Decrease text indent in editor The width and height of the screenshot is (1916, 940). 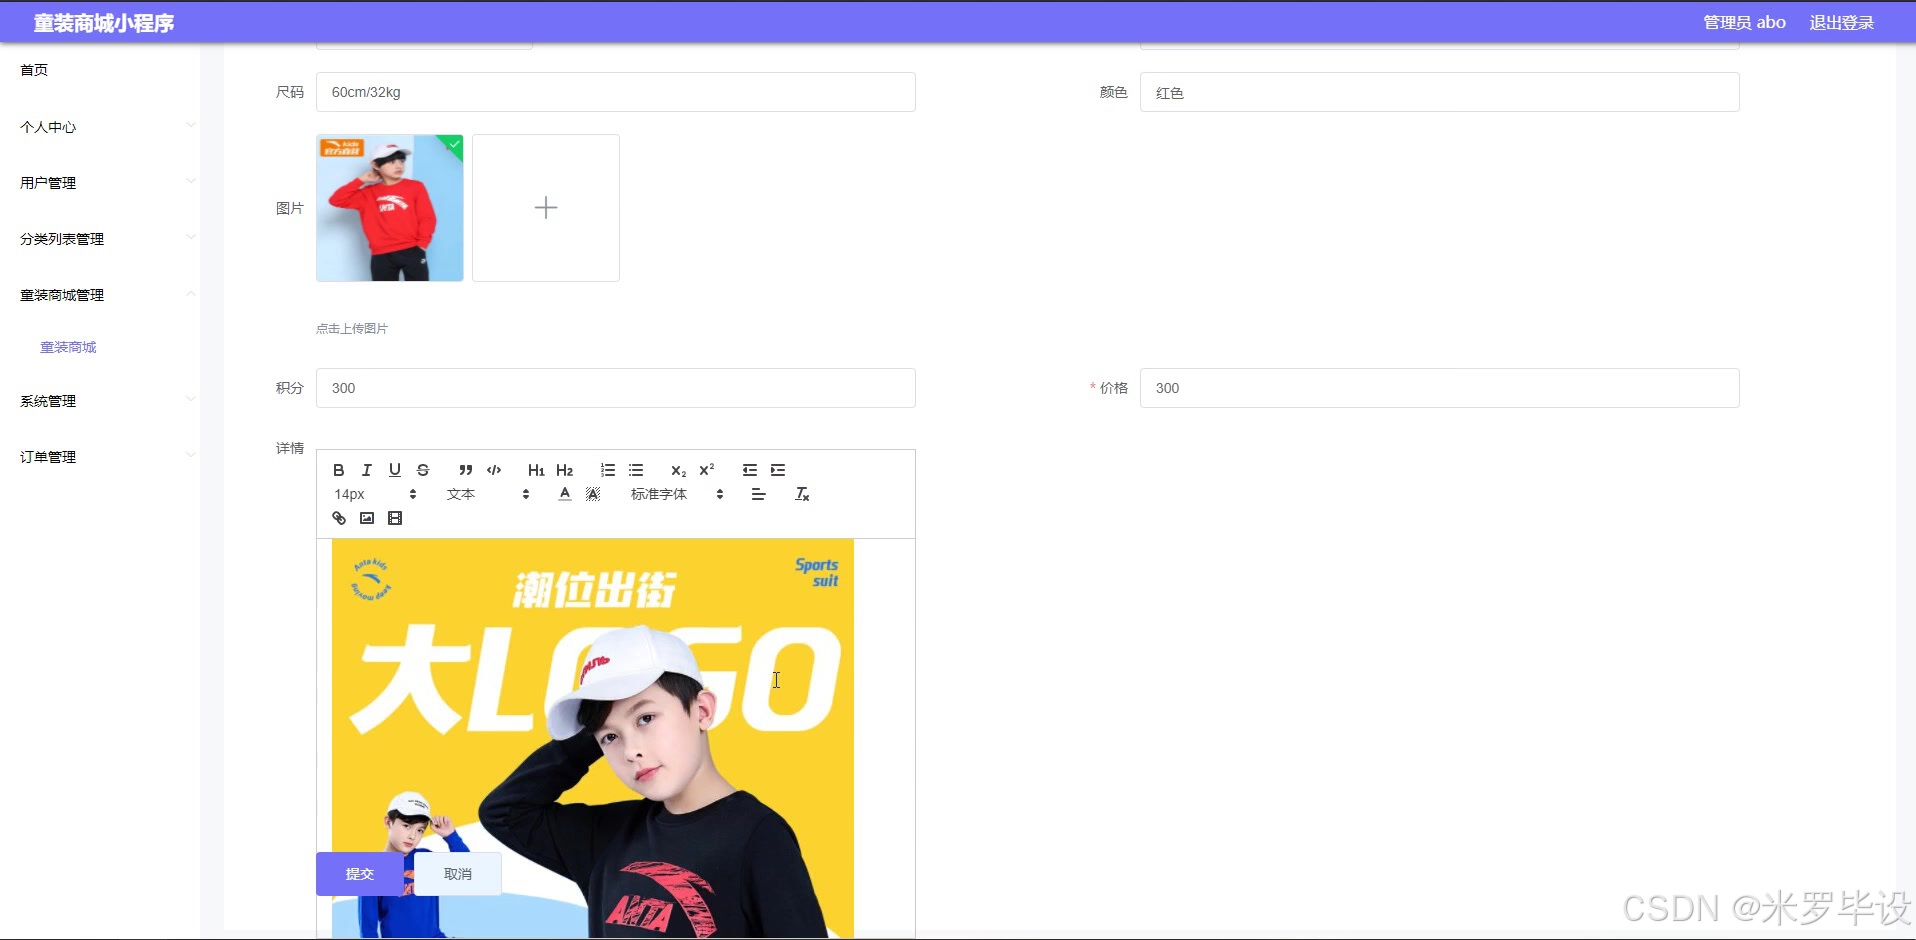pyautogui.click(x=750, y=470)
